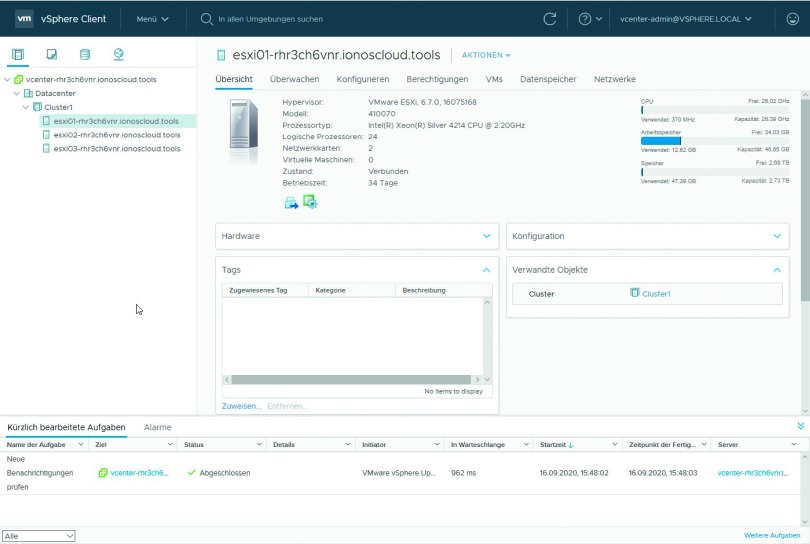Click vCenter icon in task Ziel column
The image size is (810, 544).
(x=103, y=473)
